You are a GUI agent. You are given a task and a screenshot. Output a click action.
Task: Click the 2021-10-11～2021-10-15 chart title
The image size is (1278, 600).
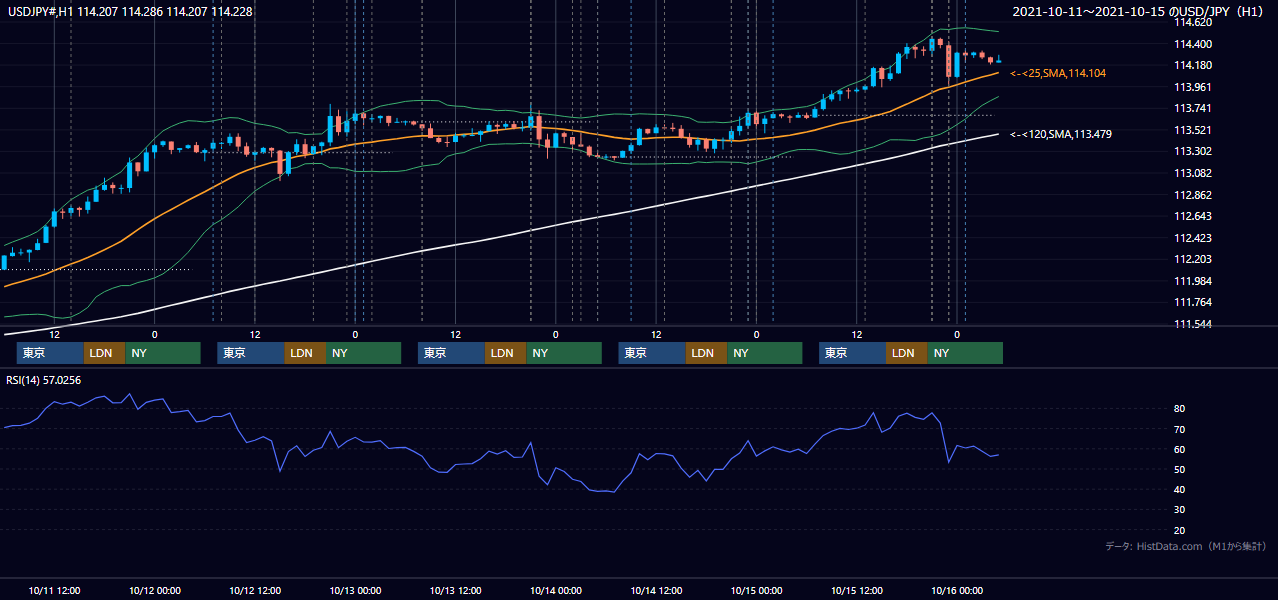[1139, 11]
